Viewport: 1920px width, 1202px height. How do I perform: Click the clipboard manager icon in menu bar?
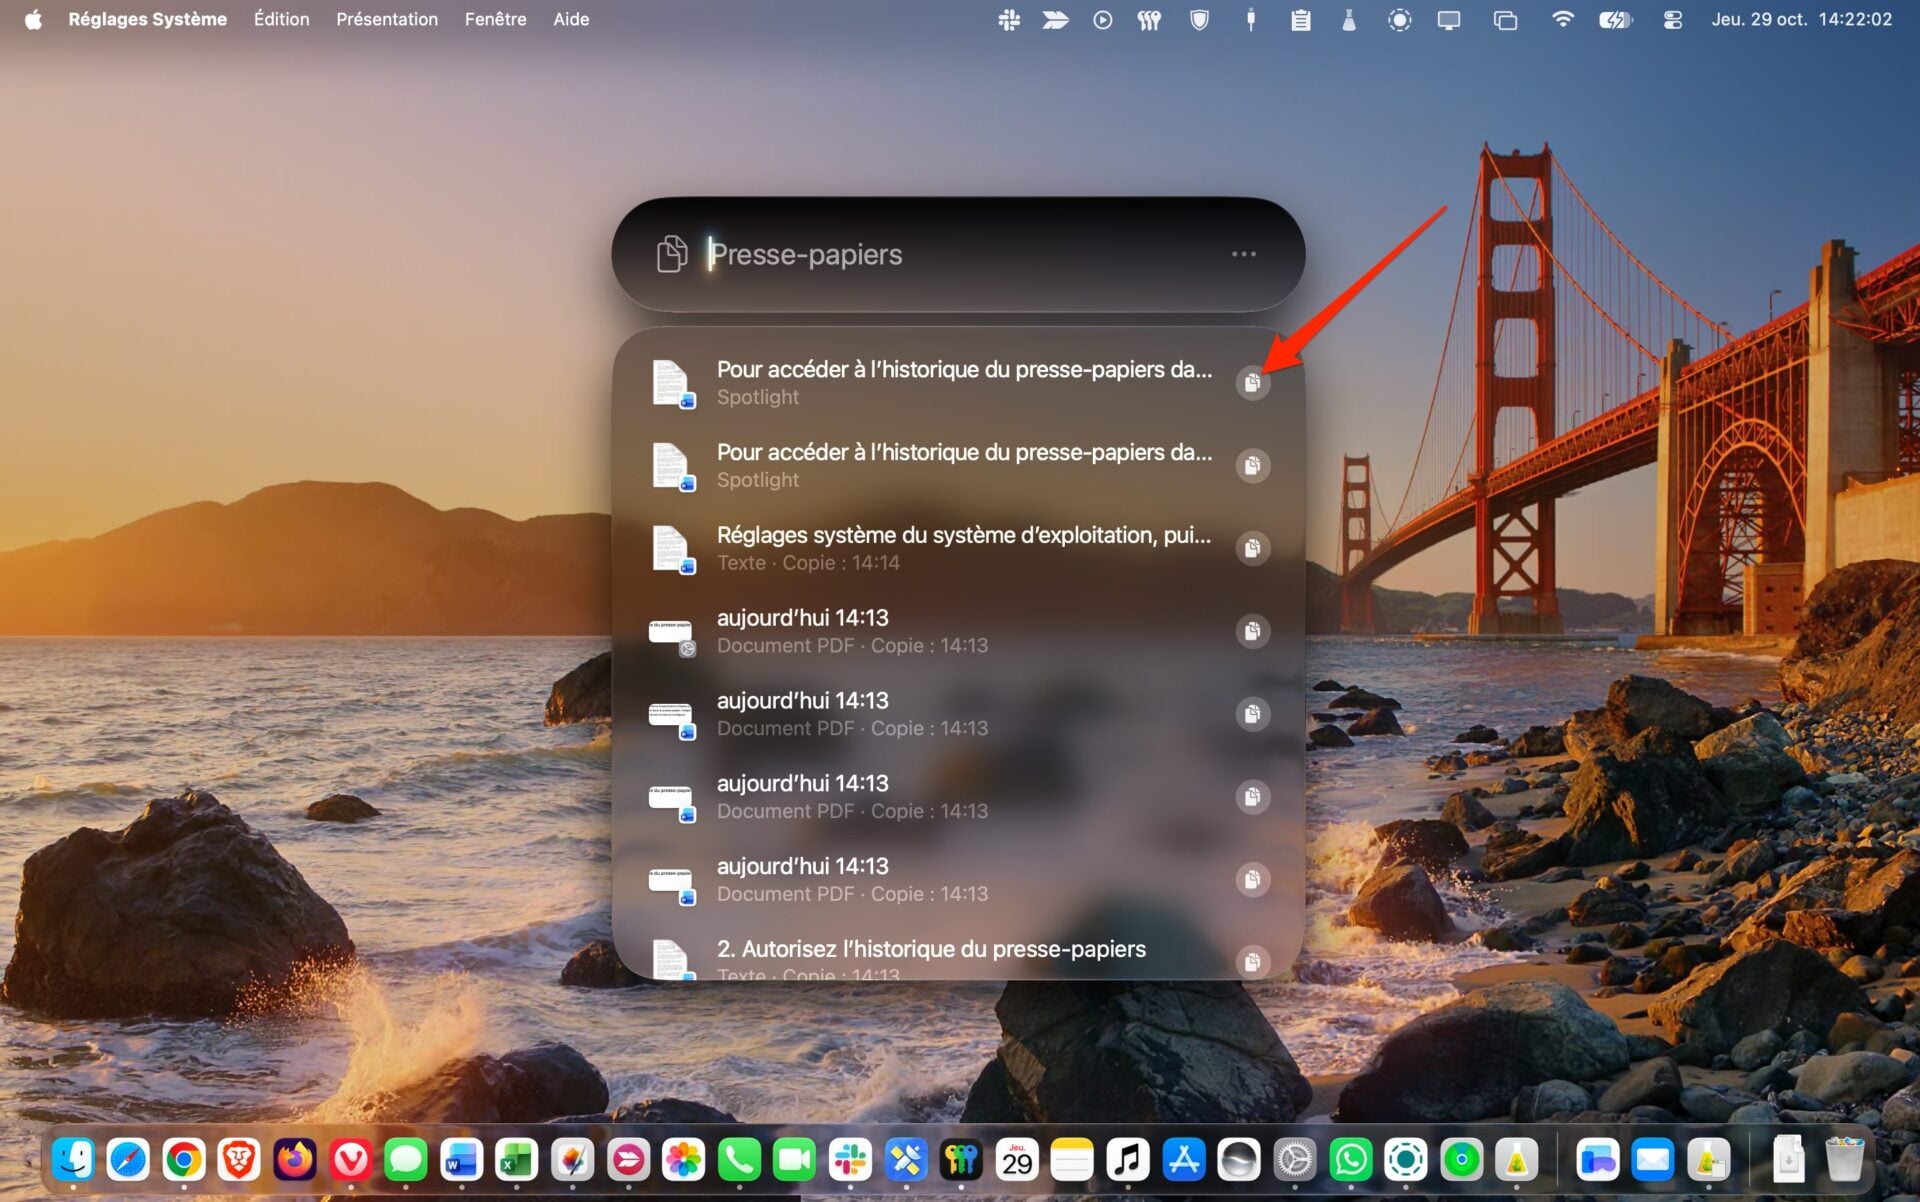coord(1300,20)
